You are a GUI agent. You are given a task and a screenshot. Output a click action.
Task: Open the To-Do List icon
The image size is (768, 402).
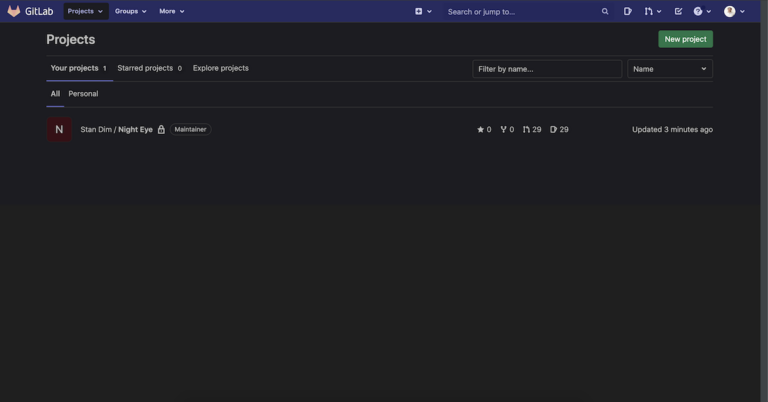pos(678,11)
